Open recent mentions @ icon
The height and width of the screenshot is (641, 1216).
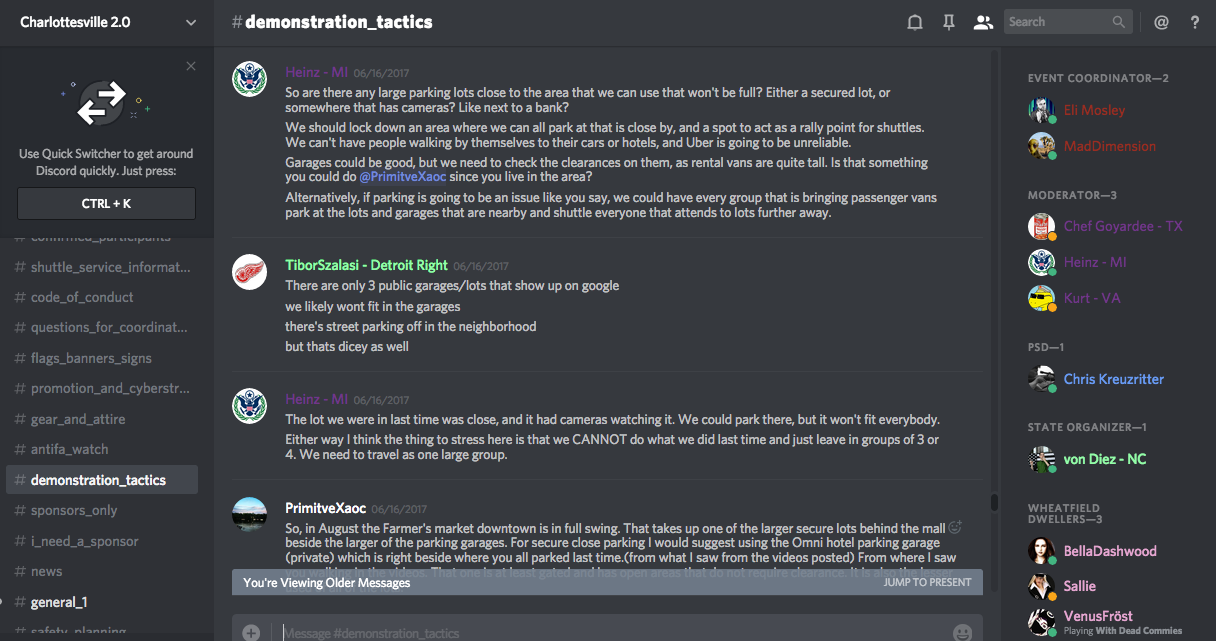[1161, 22]
